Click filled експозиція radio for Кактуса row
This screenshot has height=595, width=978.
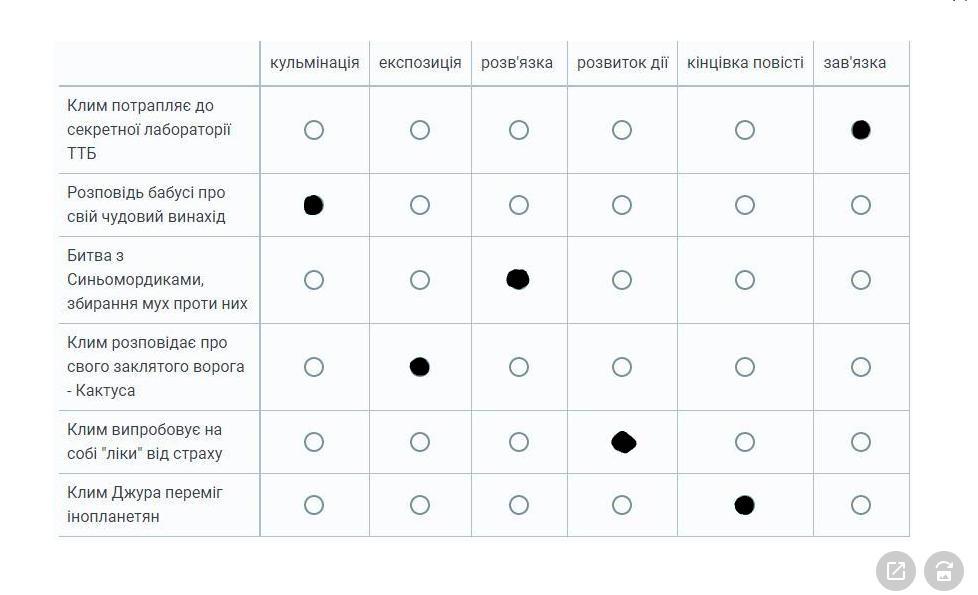click(x=420, y=367)
